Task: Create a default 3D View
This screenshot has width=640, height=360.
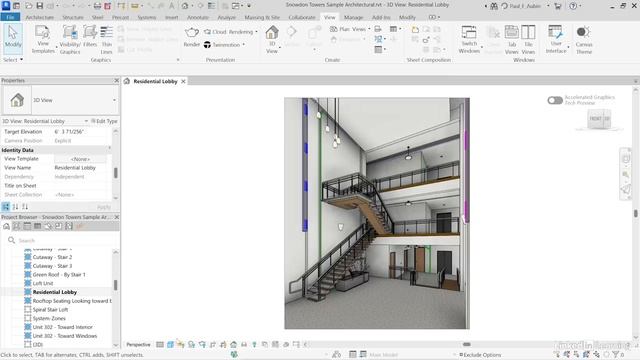Action: tap(272, 39)
